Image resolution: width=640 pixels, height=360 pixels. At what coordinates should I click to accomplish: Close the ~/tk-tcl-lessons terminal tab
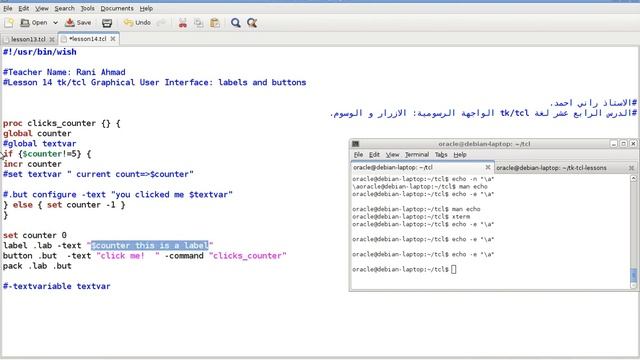click(631, 168)
